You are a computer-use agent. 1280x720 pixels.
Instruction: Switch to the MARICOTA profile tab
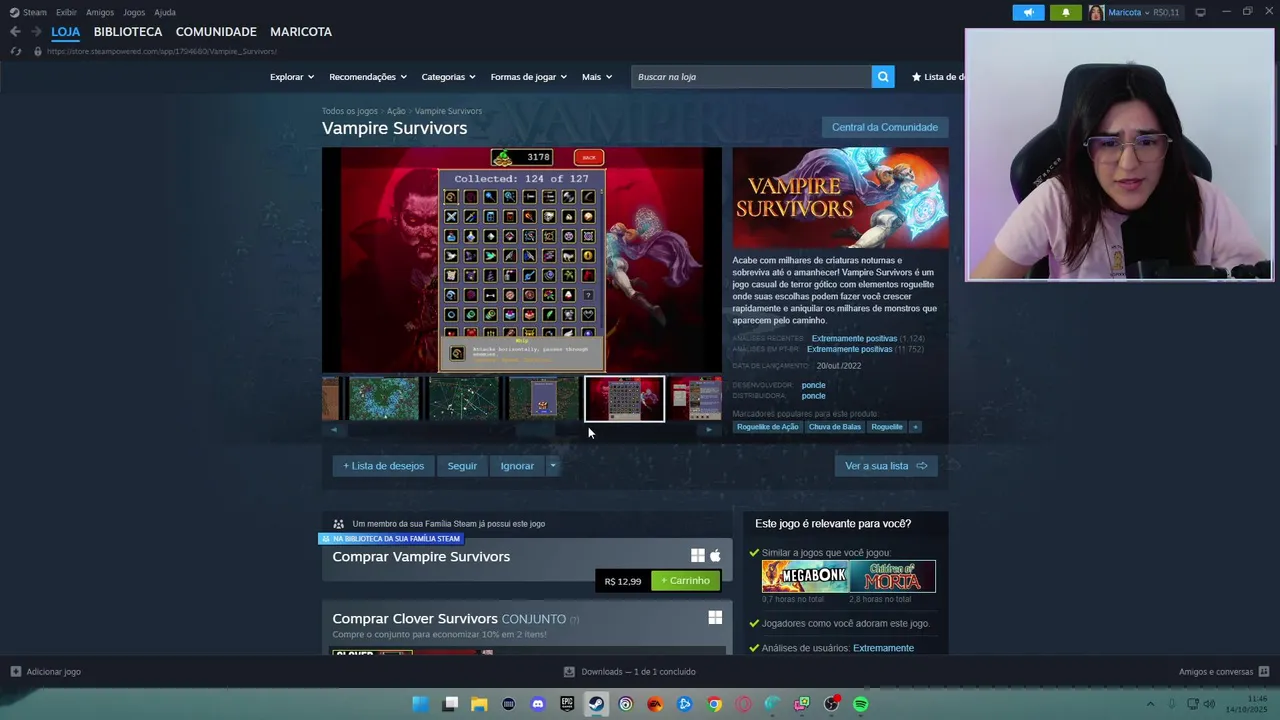(x=301, y=32)
